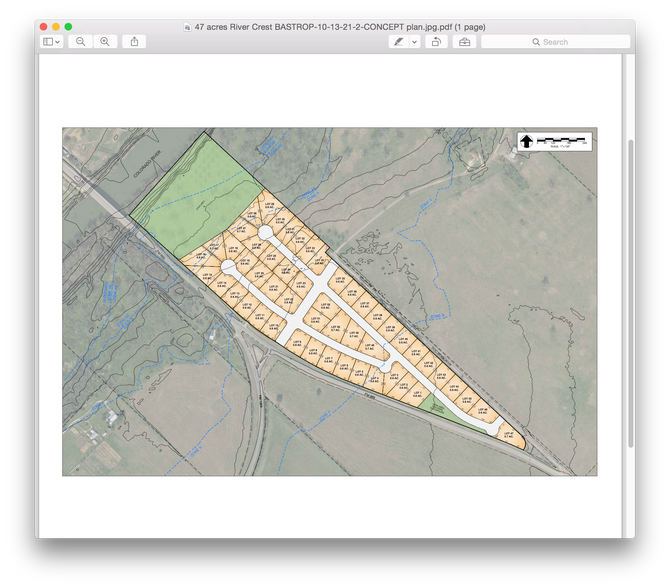The image size is (670, 588).
Task: Click the vertical scrollbar on the right
Action: 630,290
